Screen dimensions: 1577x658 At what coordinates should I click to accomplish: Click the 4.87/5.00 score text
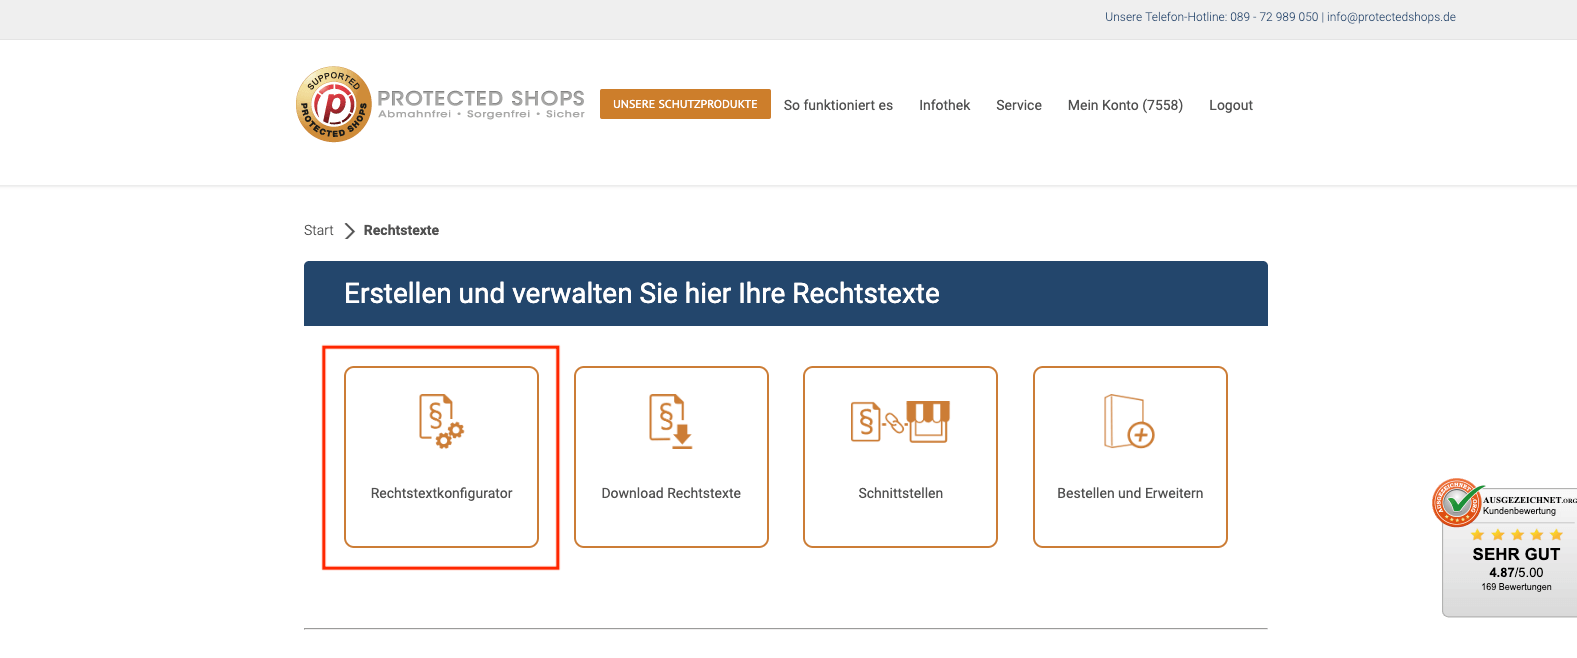[x=1516, y=573]
